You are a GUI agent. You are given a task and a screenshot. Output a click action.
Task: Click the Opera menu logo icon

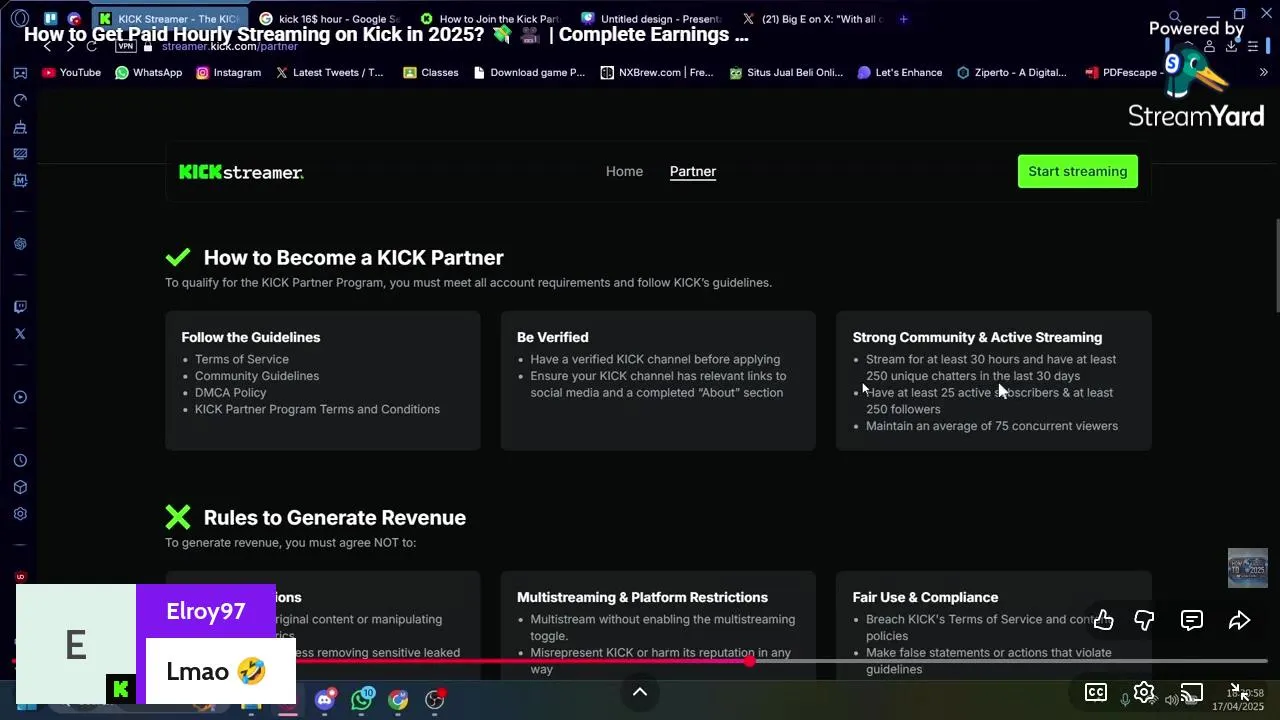(20, 19)
